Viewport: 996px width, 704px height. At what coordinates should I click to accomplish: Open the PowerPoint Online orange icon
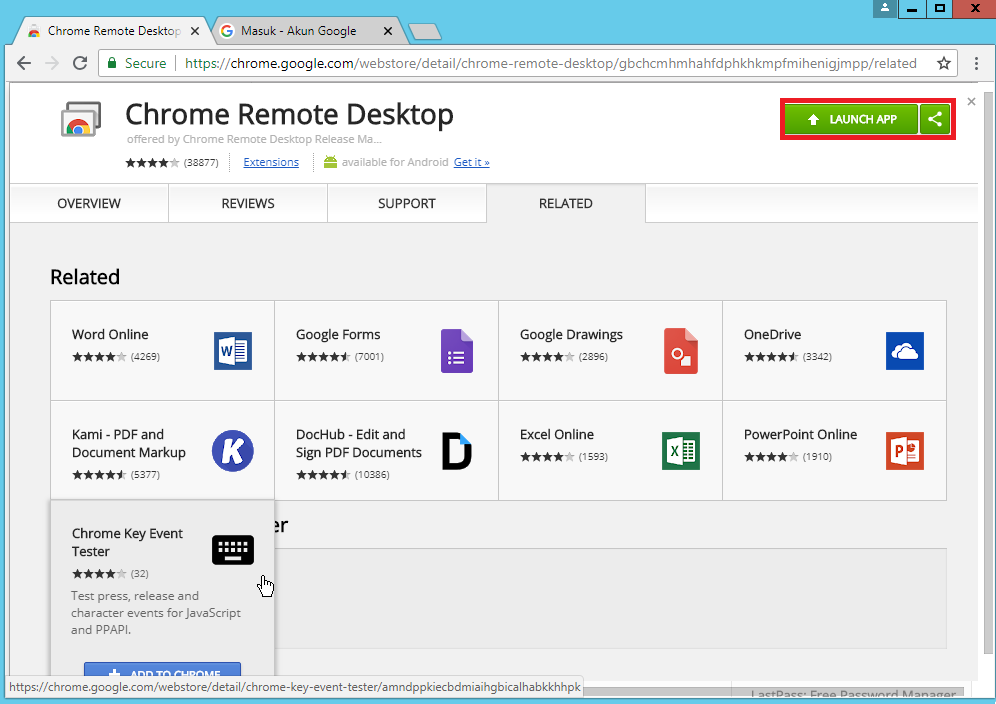click(905, 451)
